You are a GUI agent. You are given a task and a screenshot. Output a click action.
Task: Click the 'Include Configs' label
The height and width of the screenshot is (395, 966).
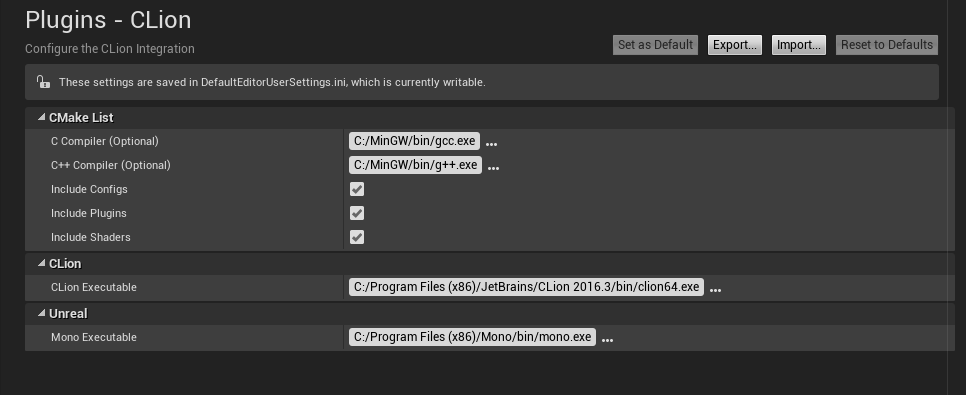(x=89, y=189)
